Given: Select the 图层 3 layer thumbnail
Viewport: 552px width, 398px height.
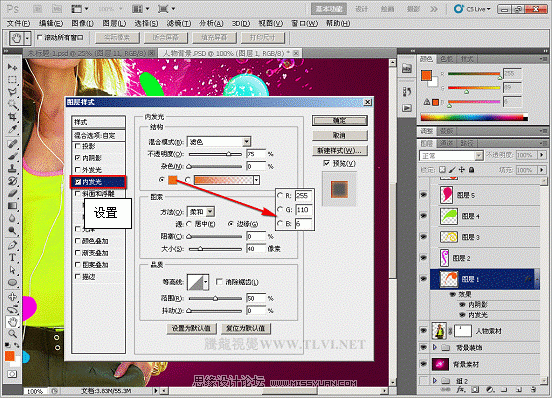Looking at the screenshot, I should 449,237.
